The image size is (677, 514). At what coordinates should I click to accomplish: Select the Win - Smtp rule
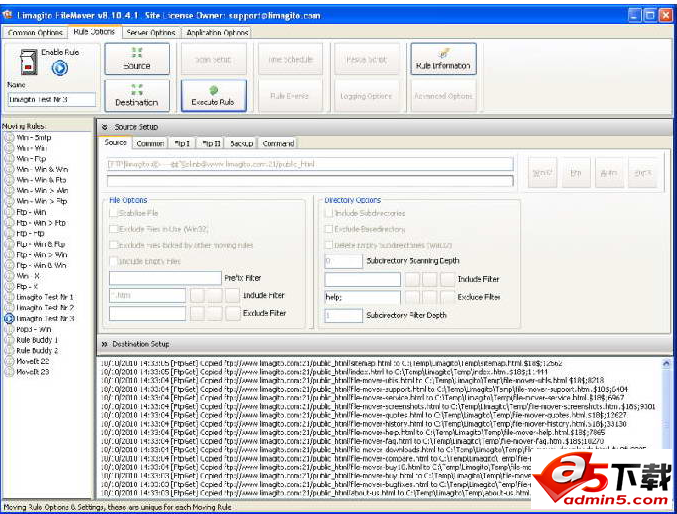pos(34,137)
